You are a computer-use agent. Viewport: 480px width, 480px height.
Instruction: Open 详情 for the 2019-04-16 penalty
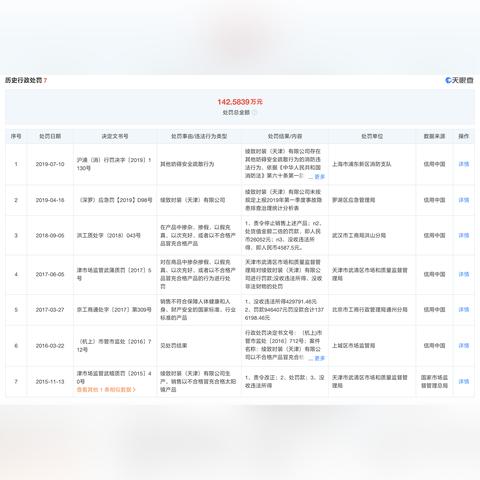coord(464,200)
